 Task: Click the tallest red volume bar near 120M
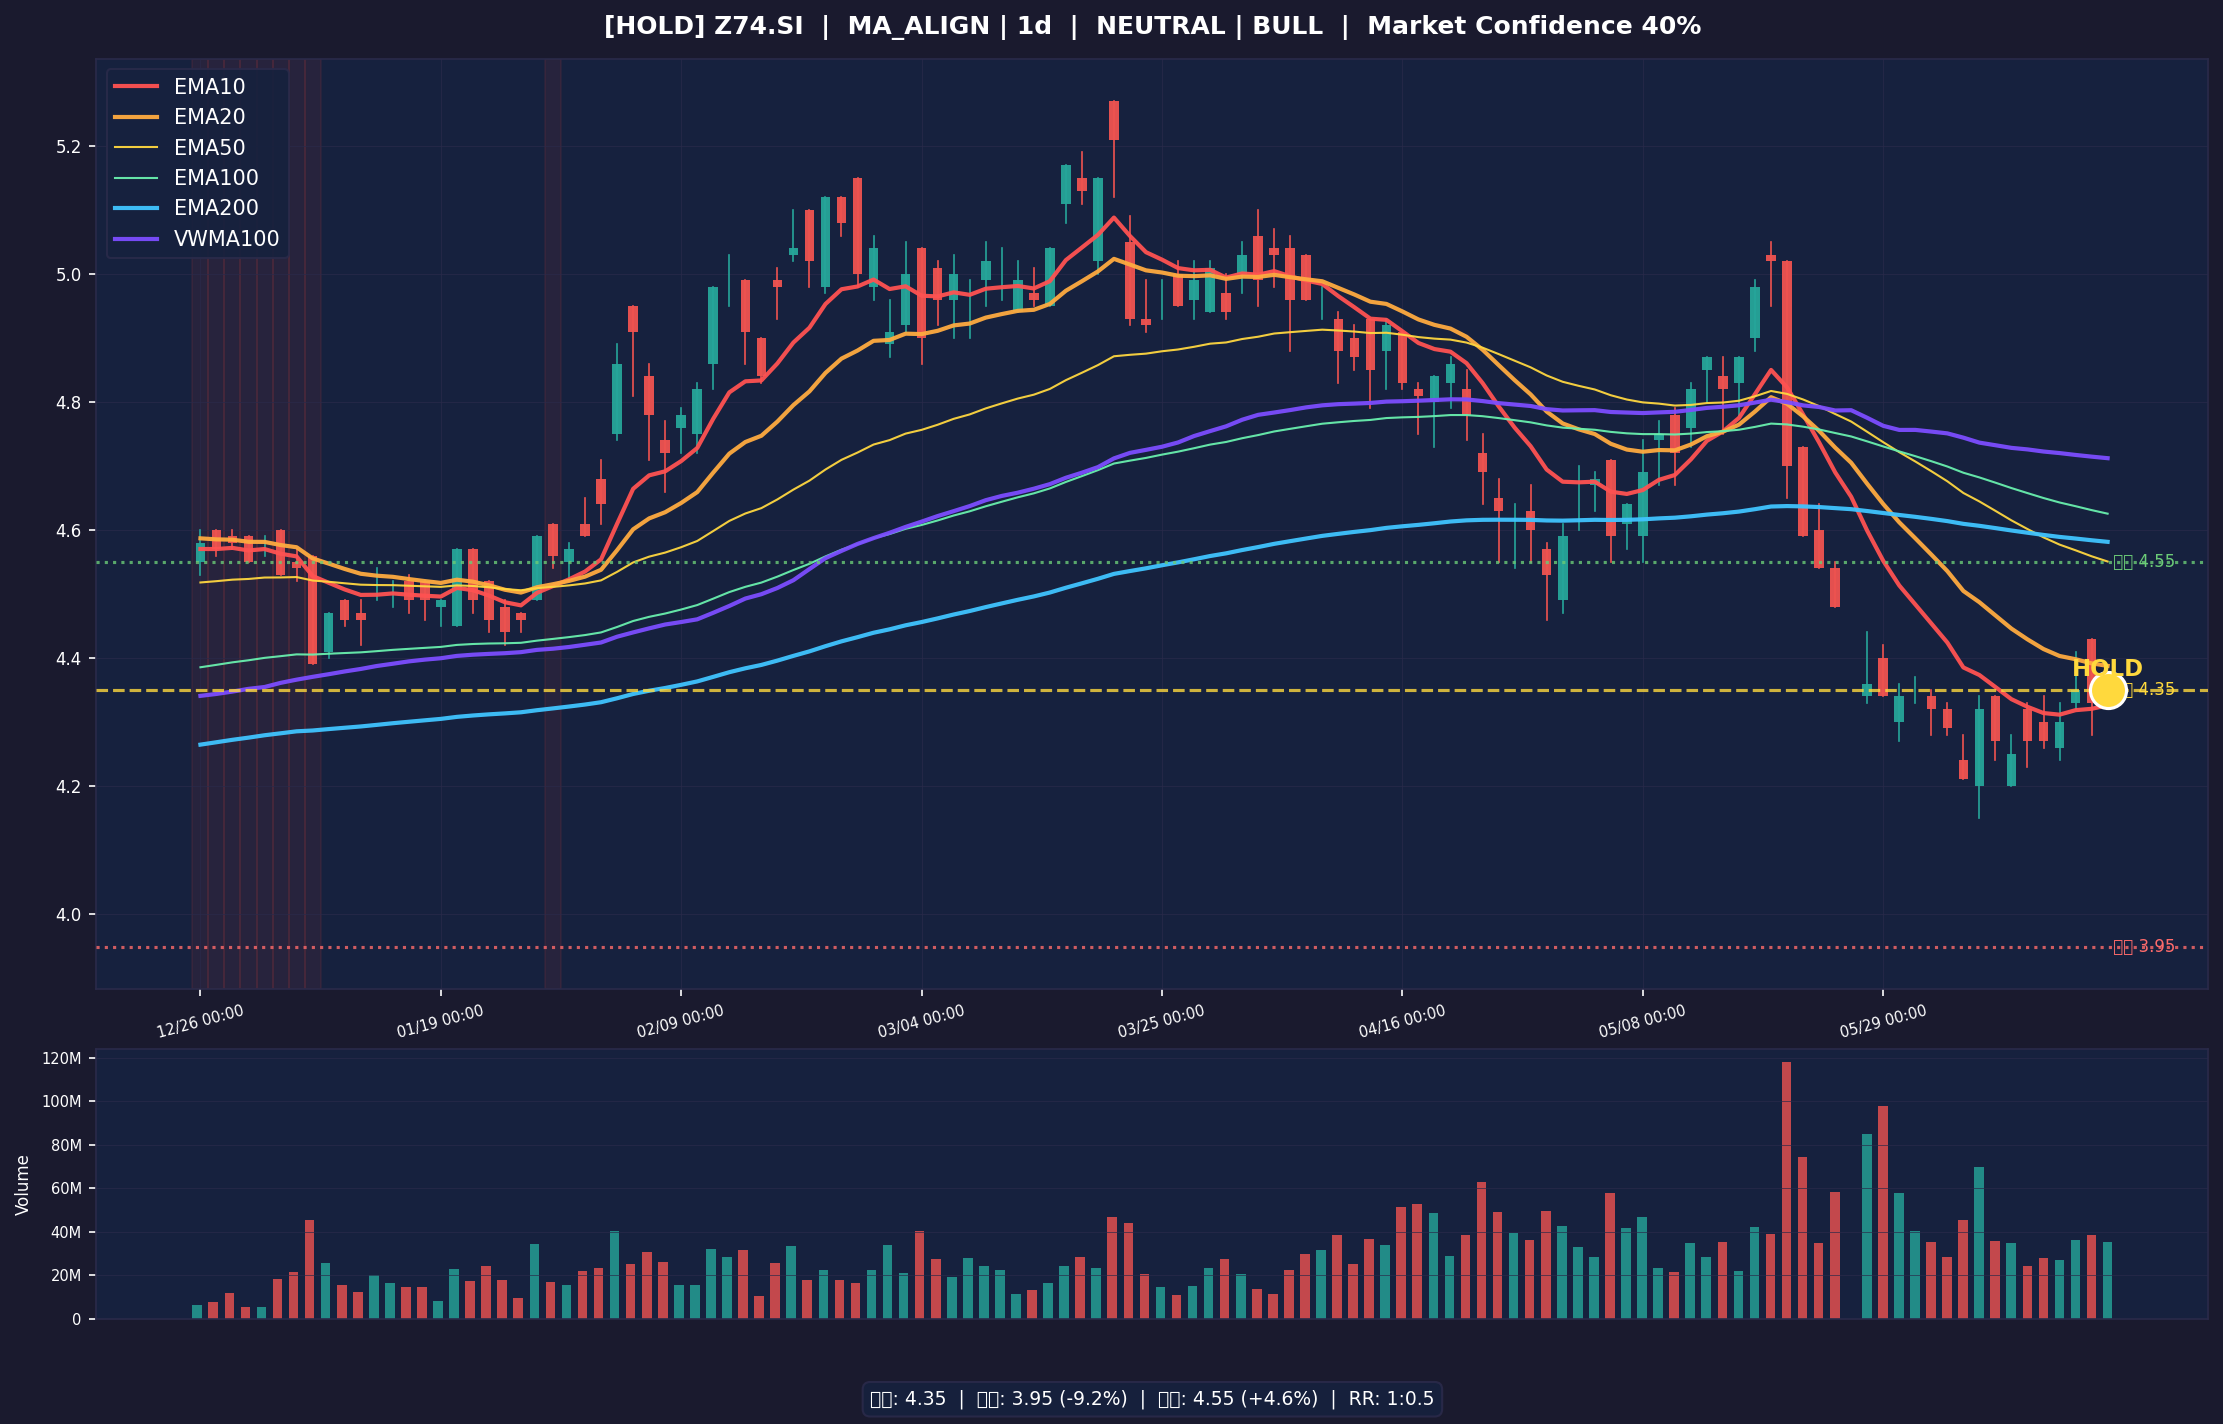pos(1787,1190)
